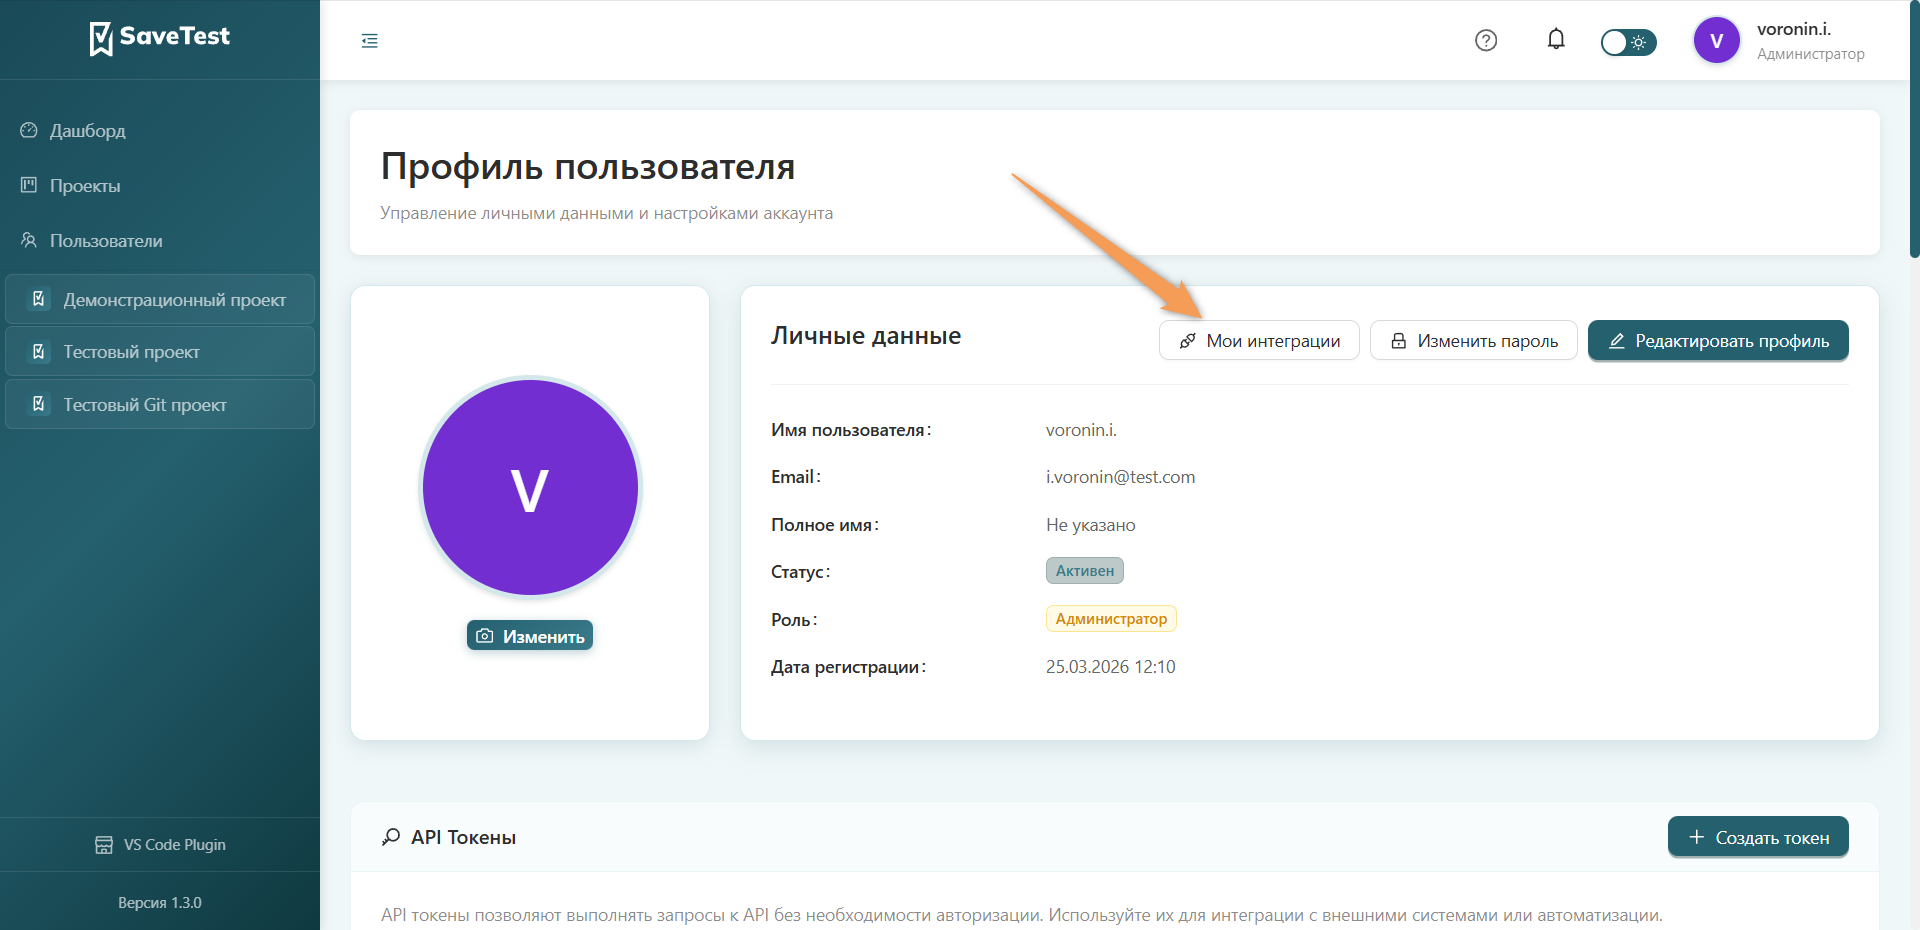Click email i.voronin@test.com

(x=1120, y=477)
